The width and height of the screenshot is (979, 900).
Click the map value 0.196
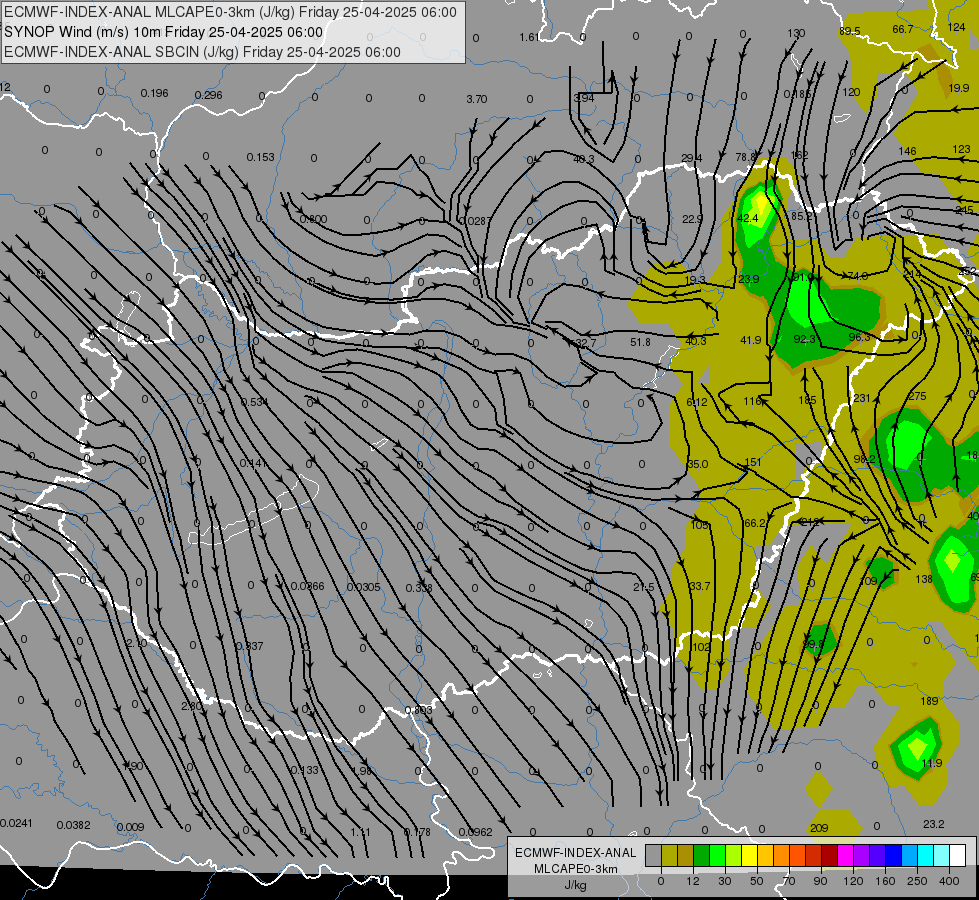coord(154,94)
